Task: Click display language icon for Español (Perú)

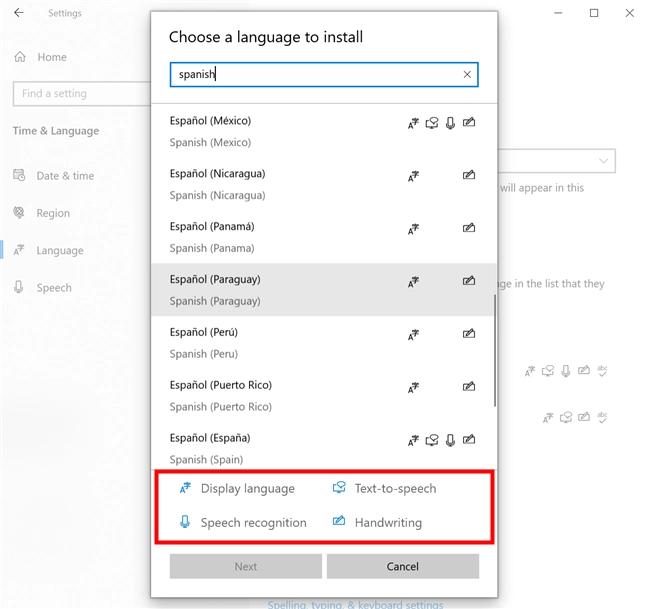Action: click(x=413, y=334)
